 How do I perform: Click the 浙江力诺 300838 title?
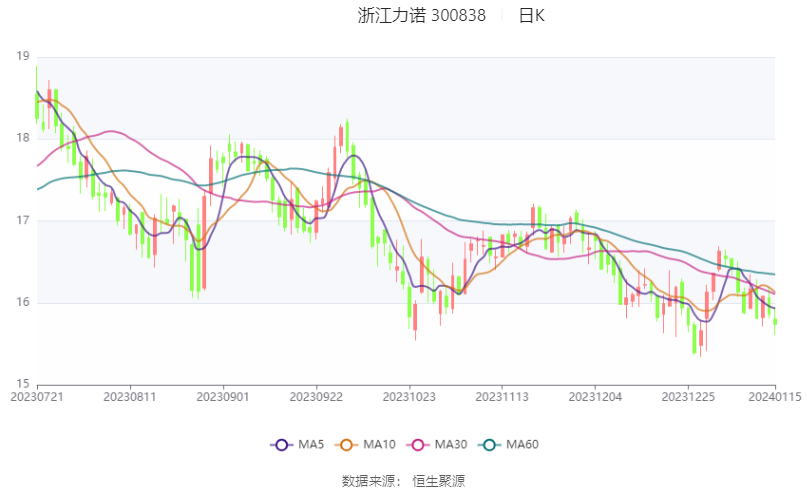point(422,16)
